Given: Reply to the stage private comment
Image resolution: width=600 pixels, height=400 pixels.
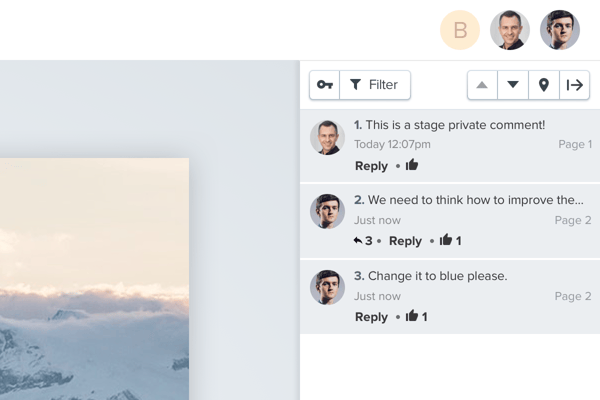Looking at the screenshot, I should coord(371,166).
